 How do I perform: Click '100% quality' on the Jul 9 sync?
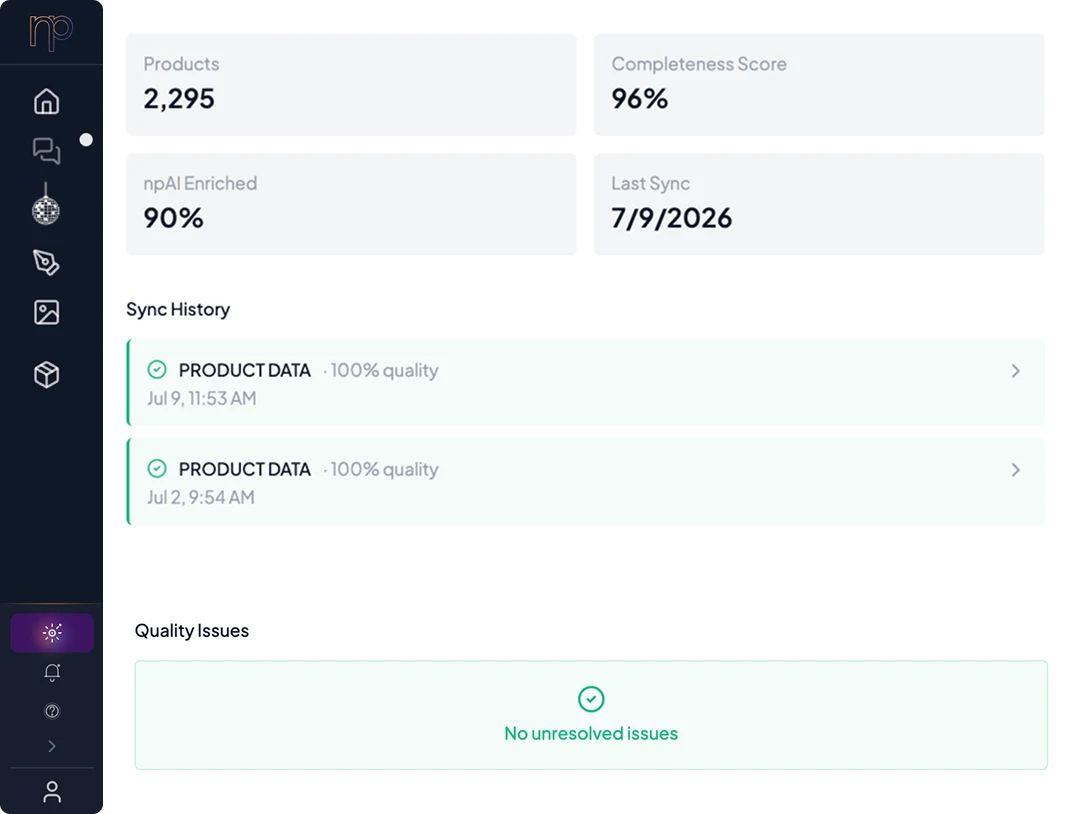pyautogui.click(x=384, y=371)
